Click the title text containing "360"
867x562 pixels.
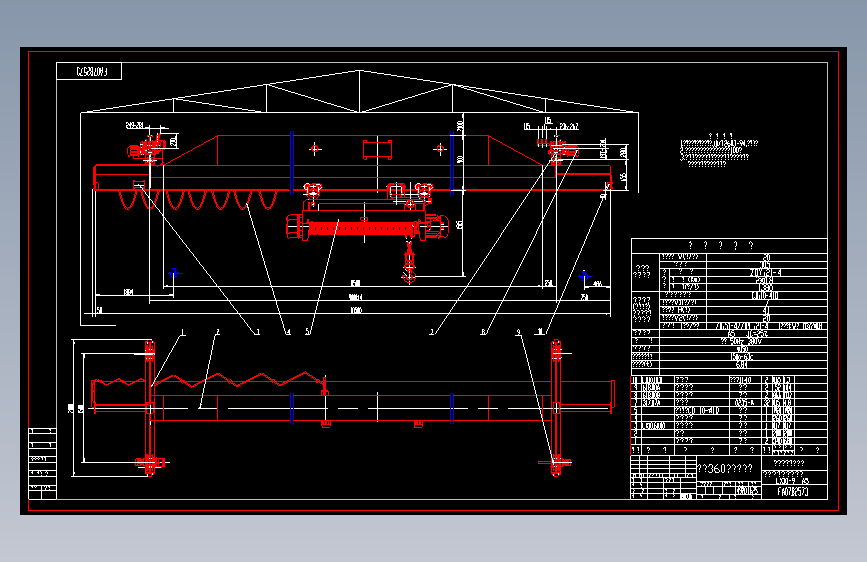pyautogui.click(x=725, y=469)
